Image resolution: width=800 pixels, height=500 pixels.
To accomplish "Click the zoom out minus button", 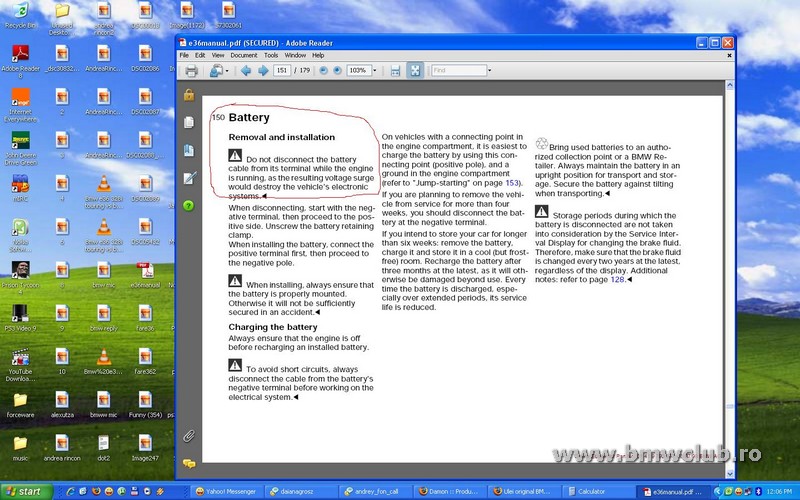I will [323, 70].
